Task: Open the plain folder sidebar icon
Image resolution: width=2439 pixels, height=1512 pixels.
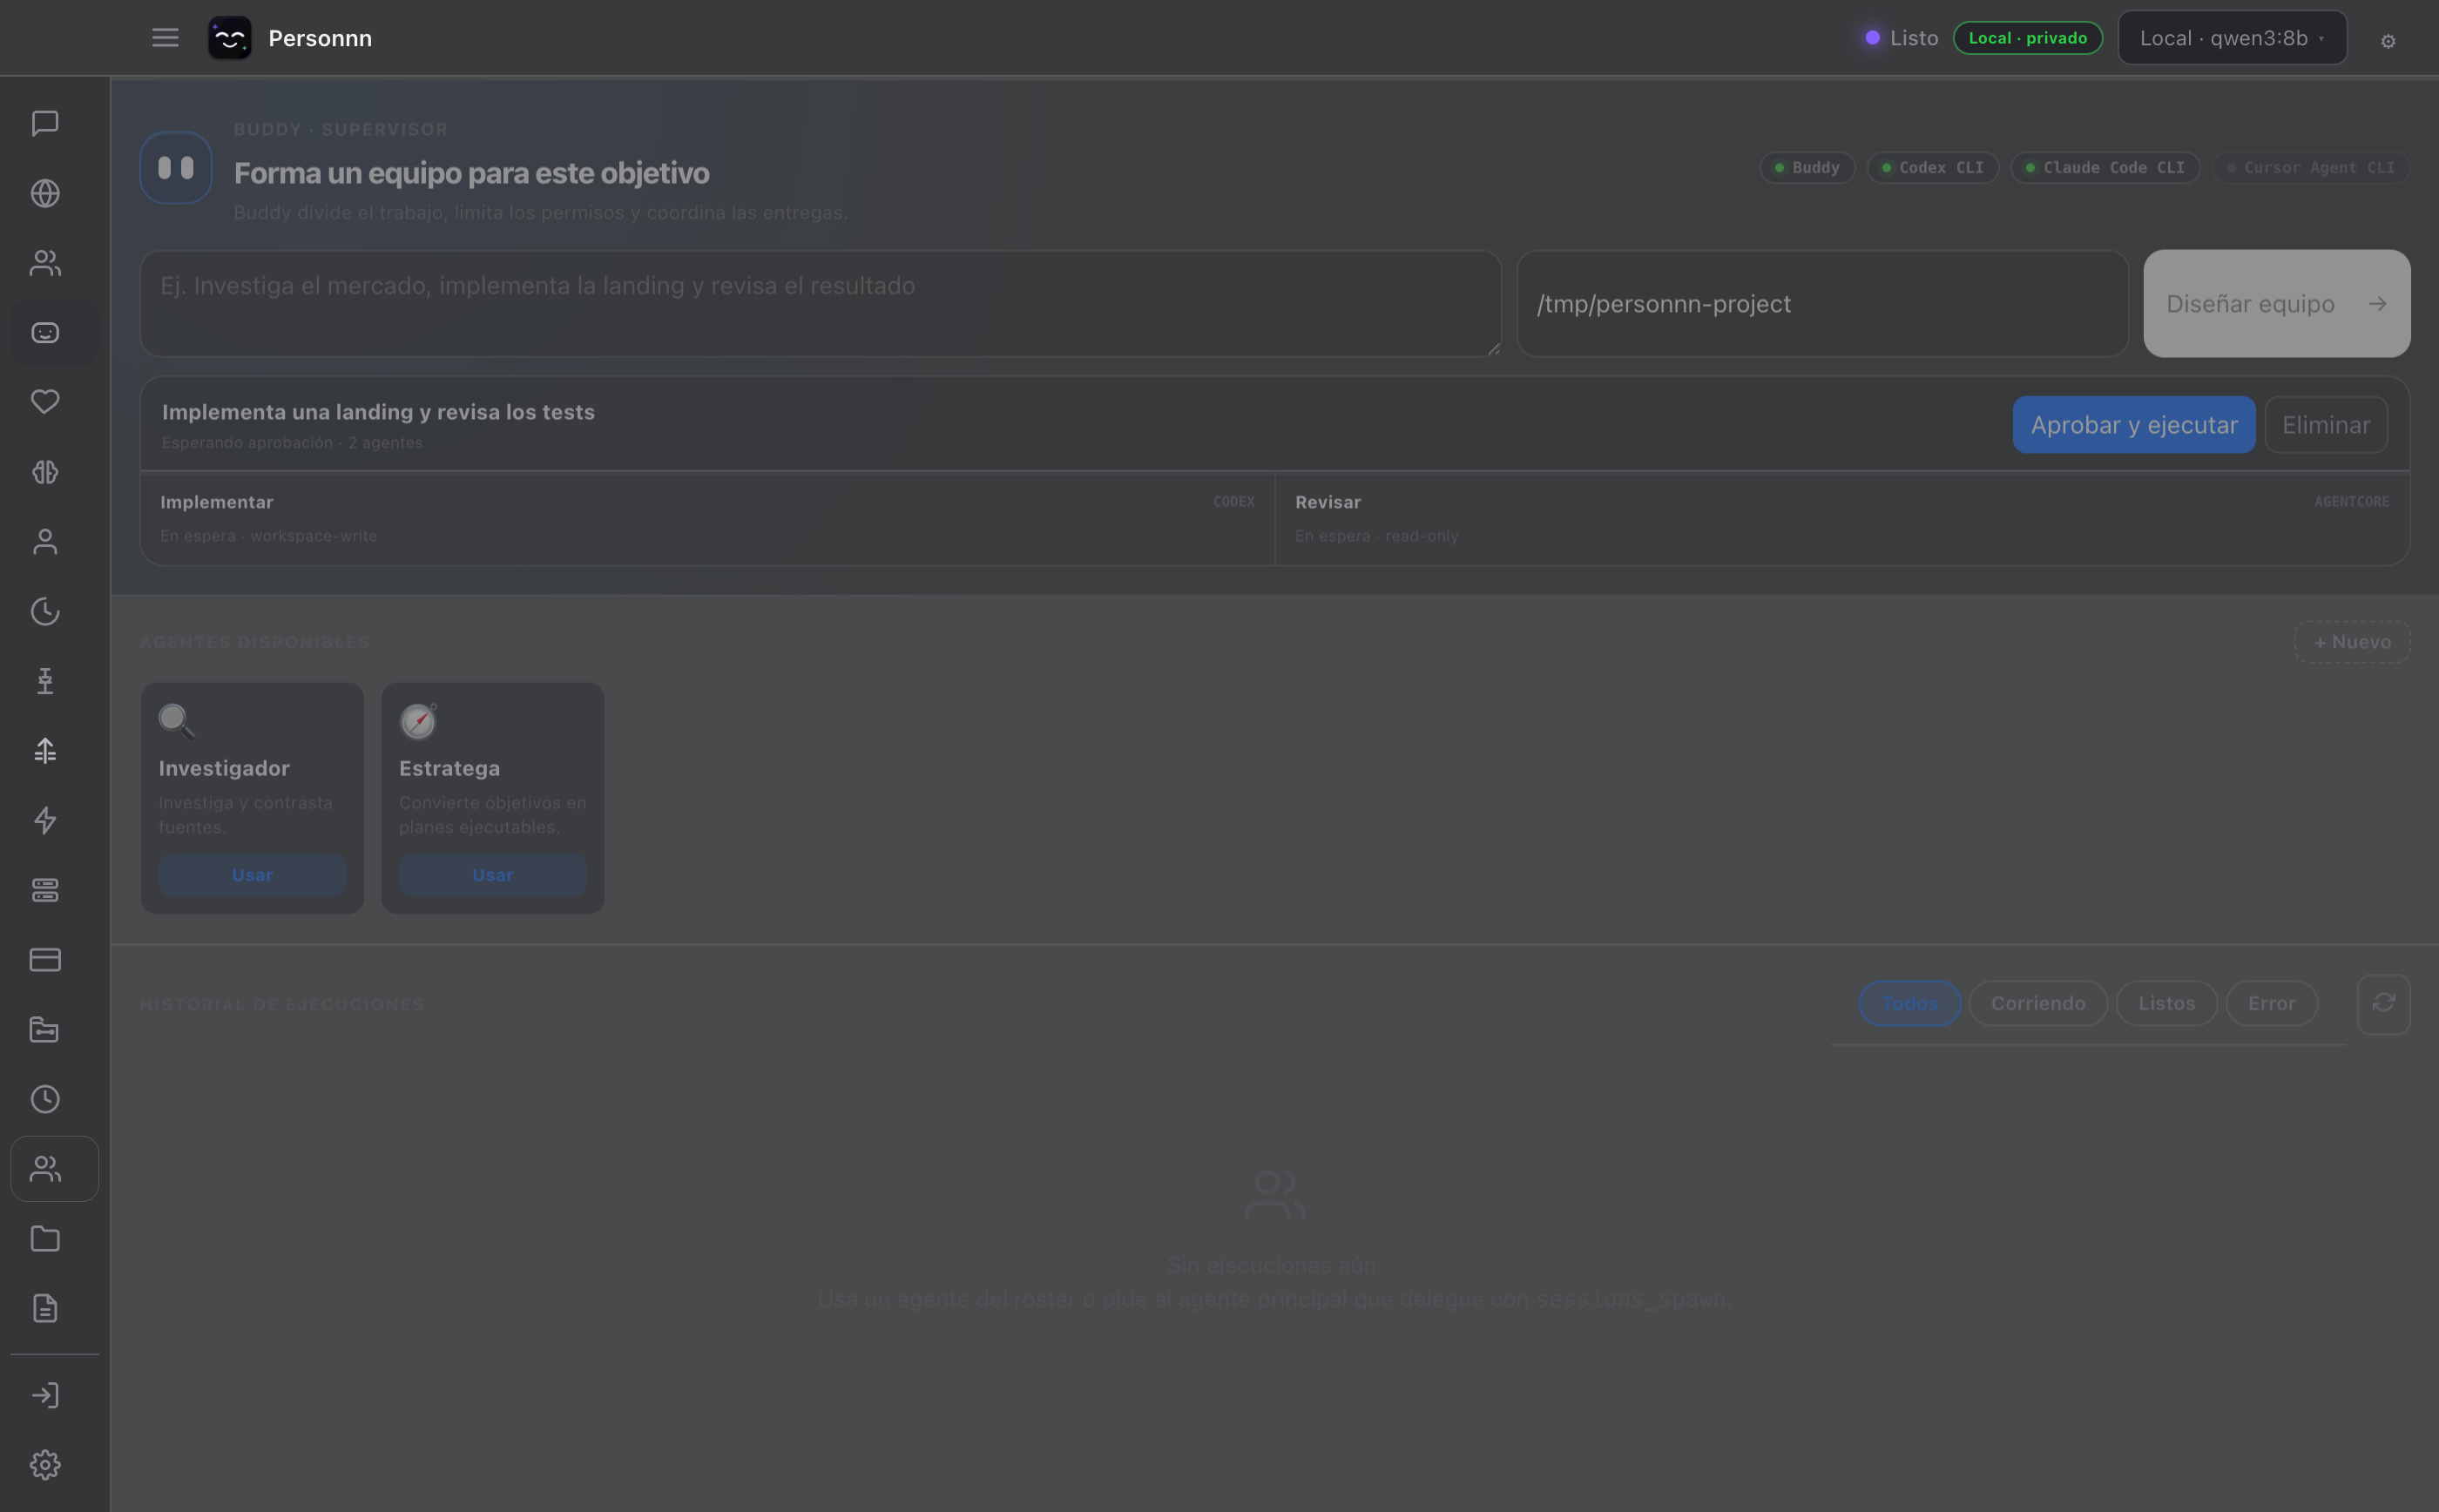Action: pyautogui.click(x=45, y=1239)
